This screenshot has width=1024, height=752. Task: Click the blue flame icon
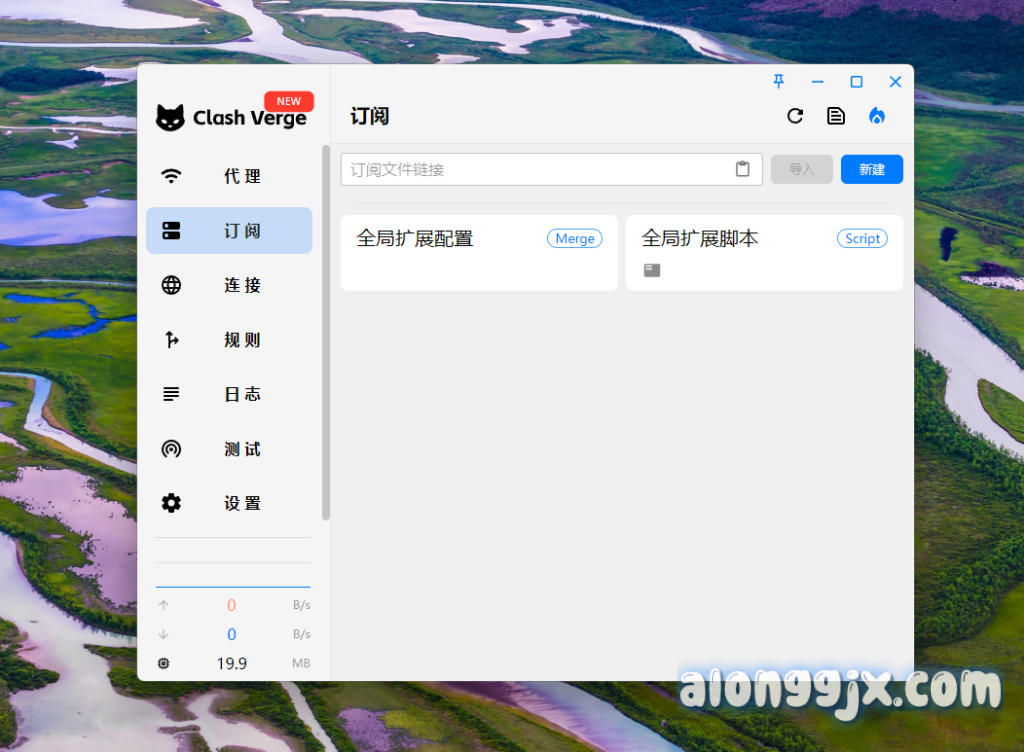pos(877,116)
